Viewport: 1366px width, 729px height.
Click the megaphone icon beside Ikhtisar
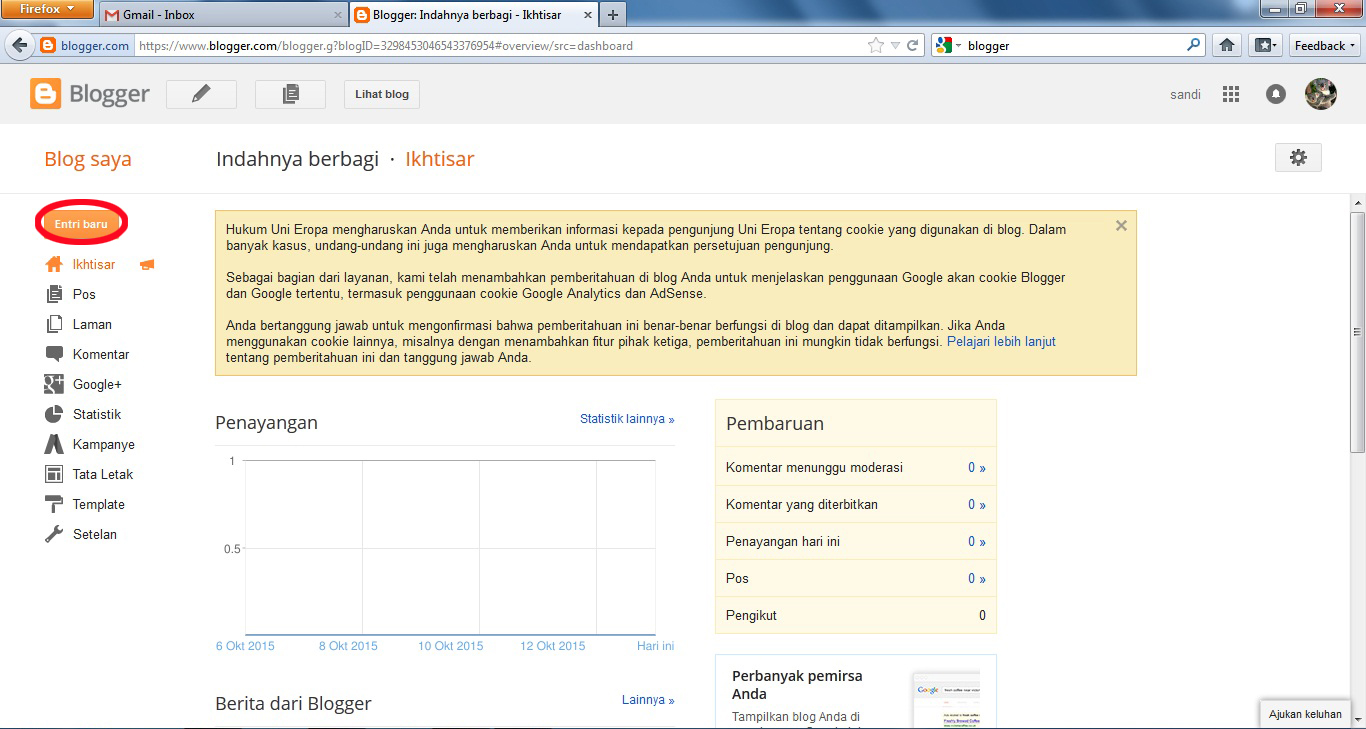[147, 265]
